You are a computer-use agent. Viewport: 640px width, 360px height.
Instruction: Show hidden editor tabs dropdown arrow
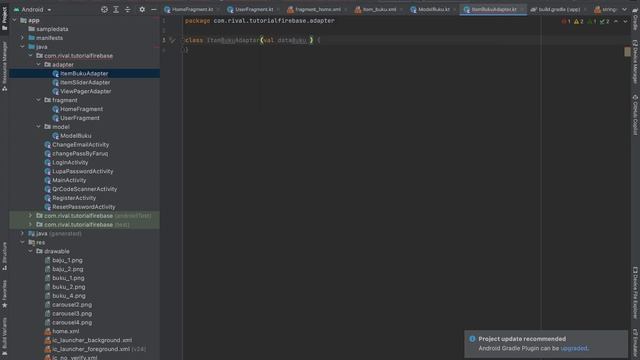pos(624,9)
